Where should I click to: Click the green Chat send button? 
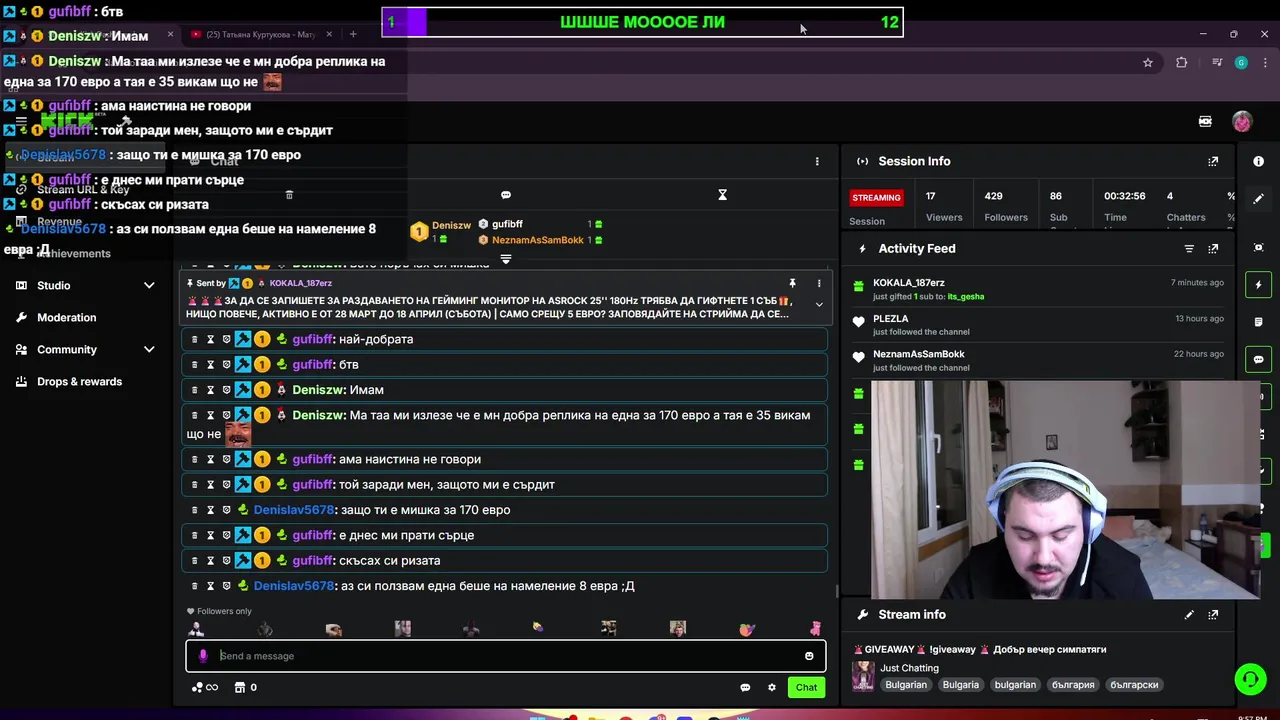806,687
